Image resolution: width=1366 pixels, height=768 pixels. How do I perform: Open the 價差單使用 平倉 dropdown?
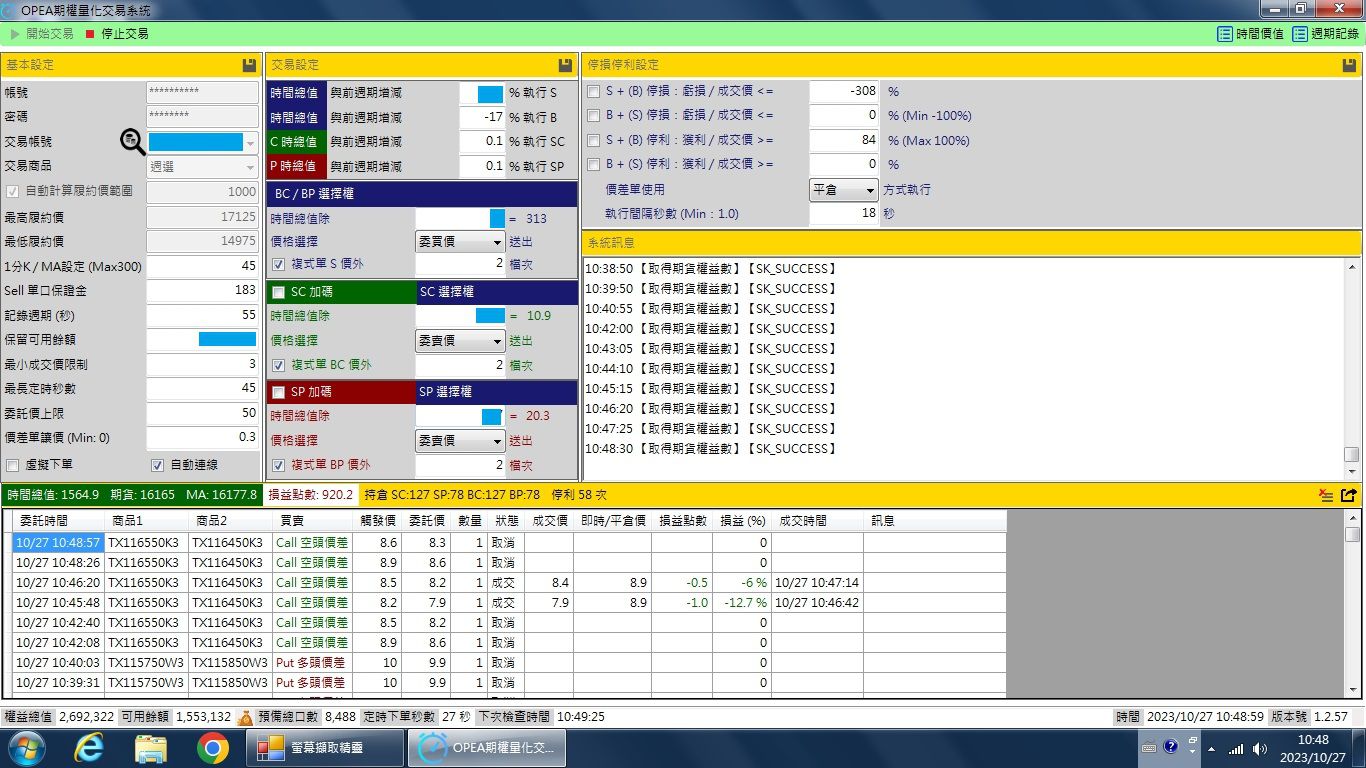pyautogui.click(x=843, y=190)
